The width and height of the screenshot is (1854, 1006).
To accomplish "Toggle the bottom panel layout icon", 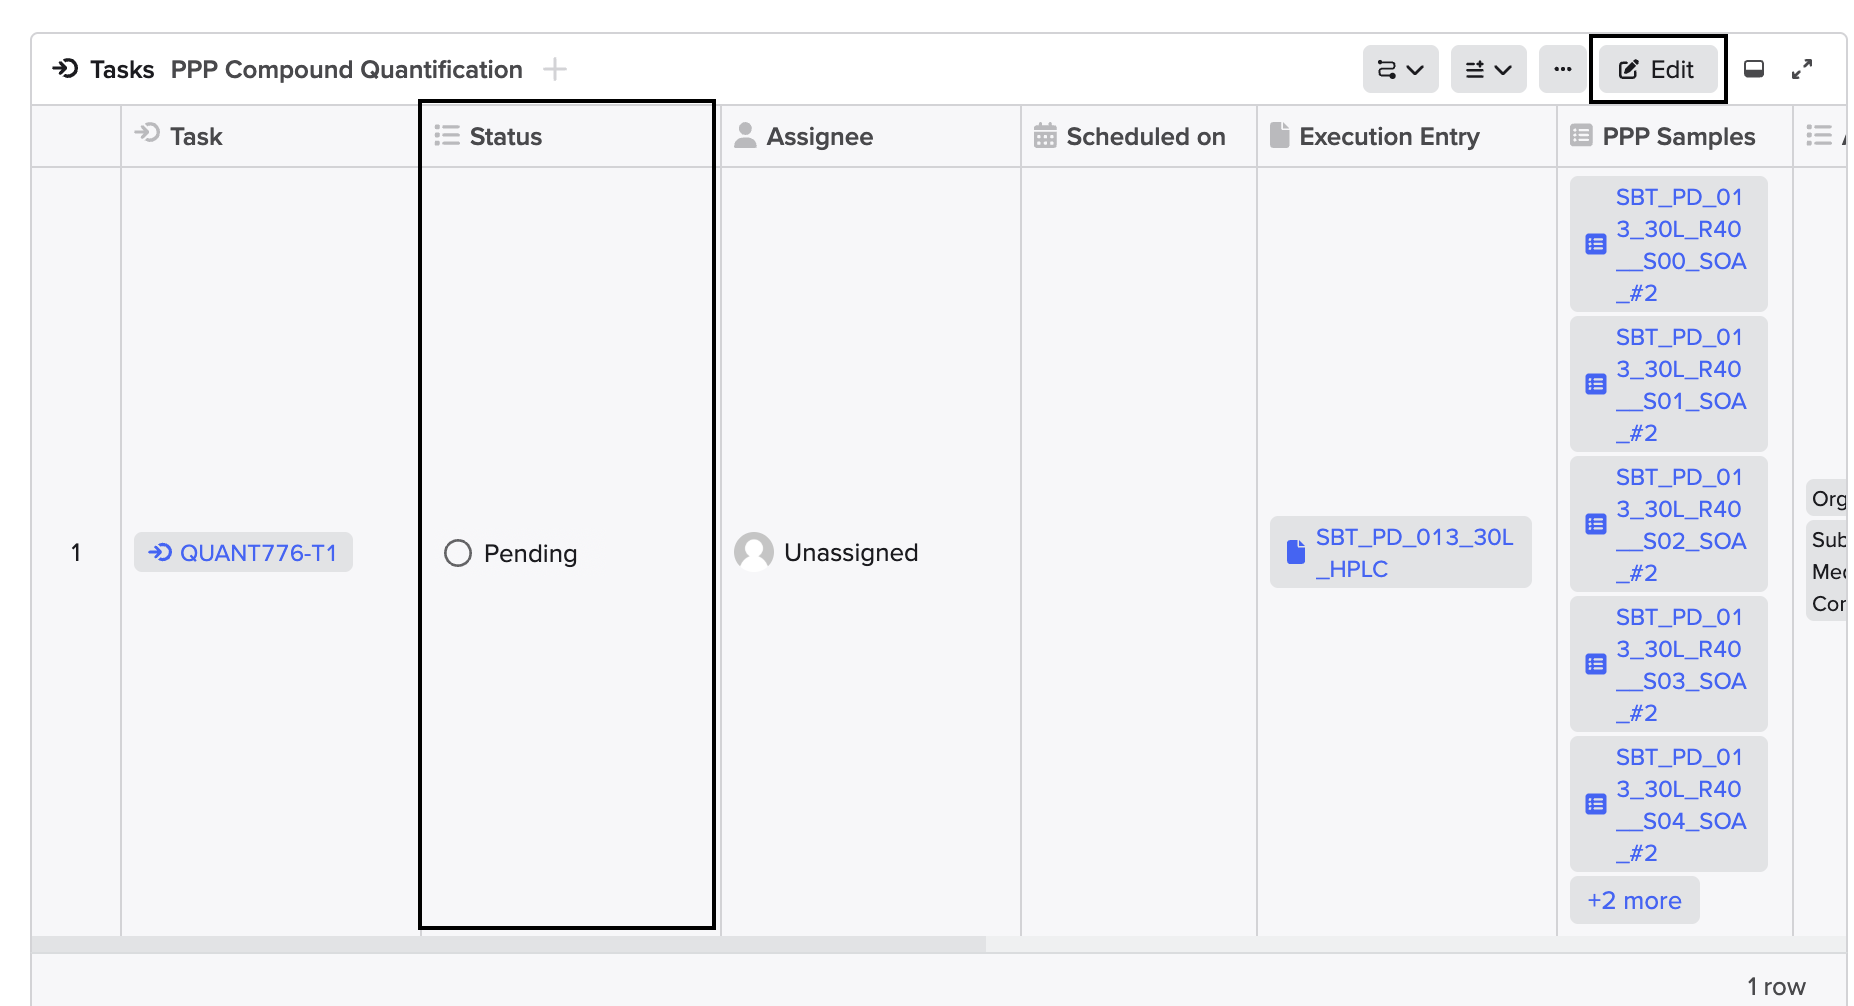I will (1754, 69).
